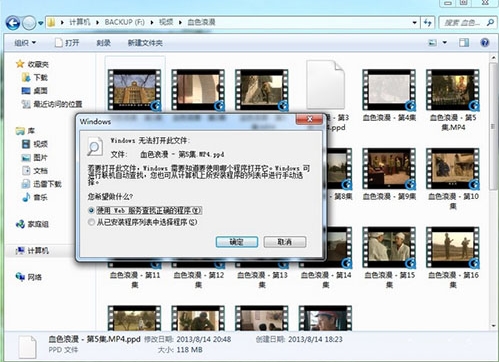The image size is (499, 362).
Task: Select the 血色浪漫 - 第10集 video thumbnail
Action: pyautogui.click(x=453, y=169)
